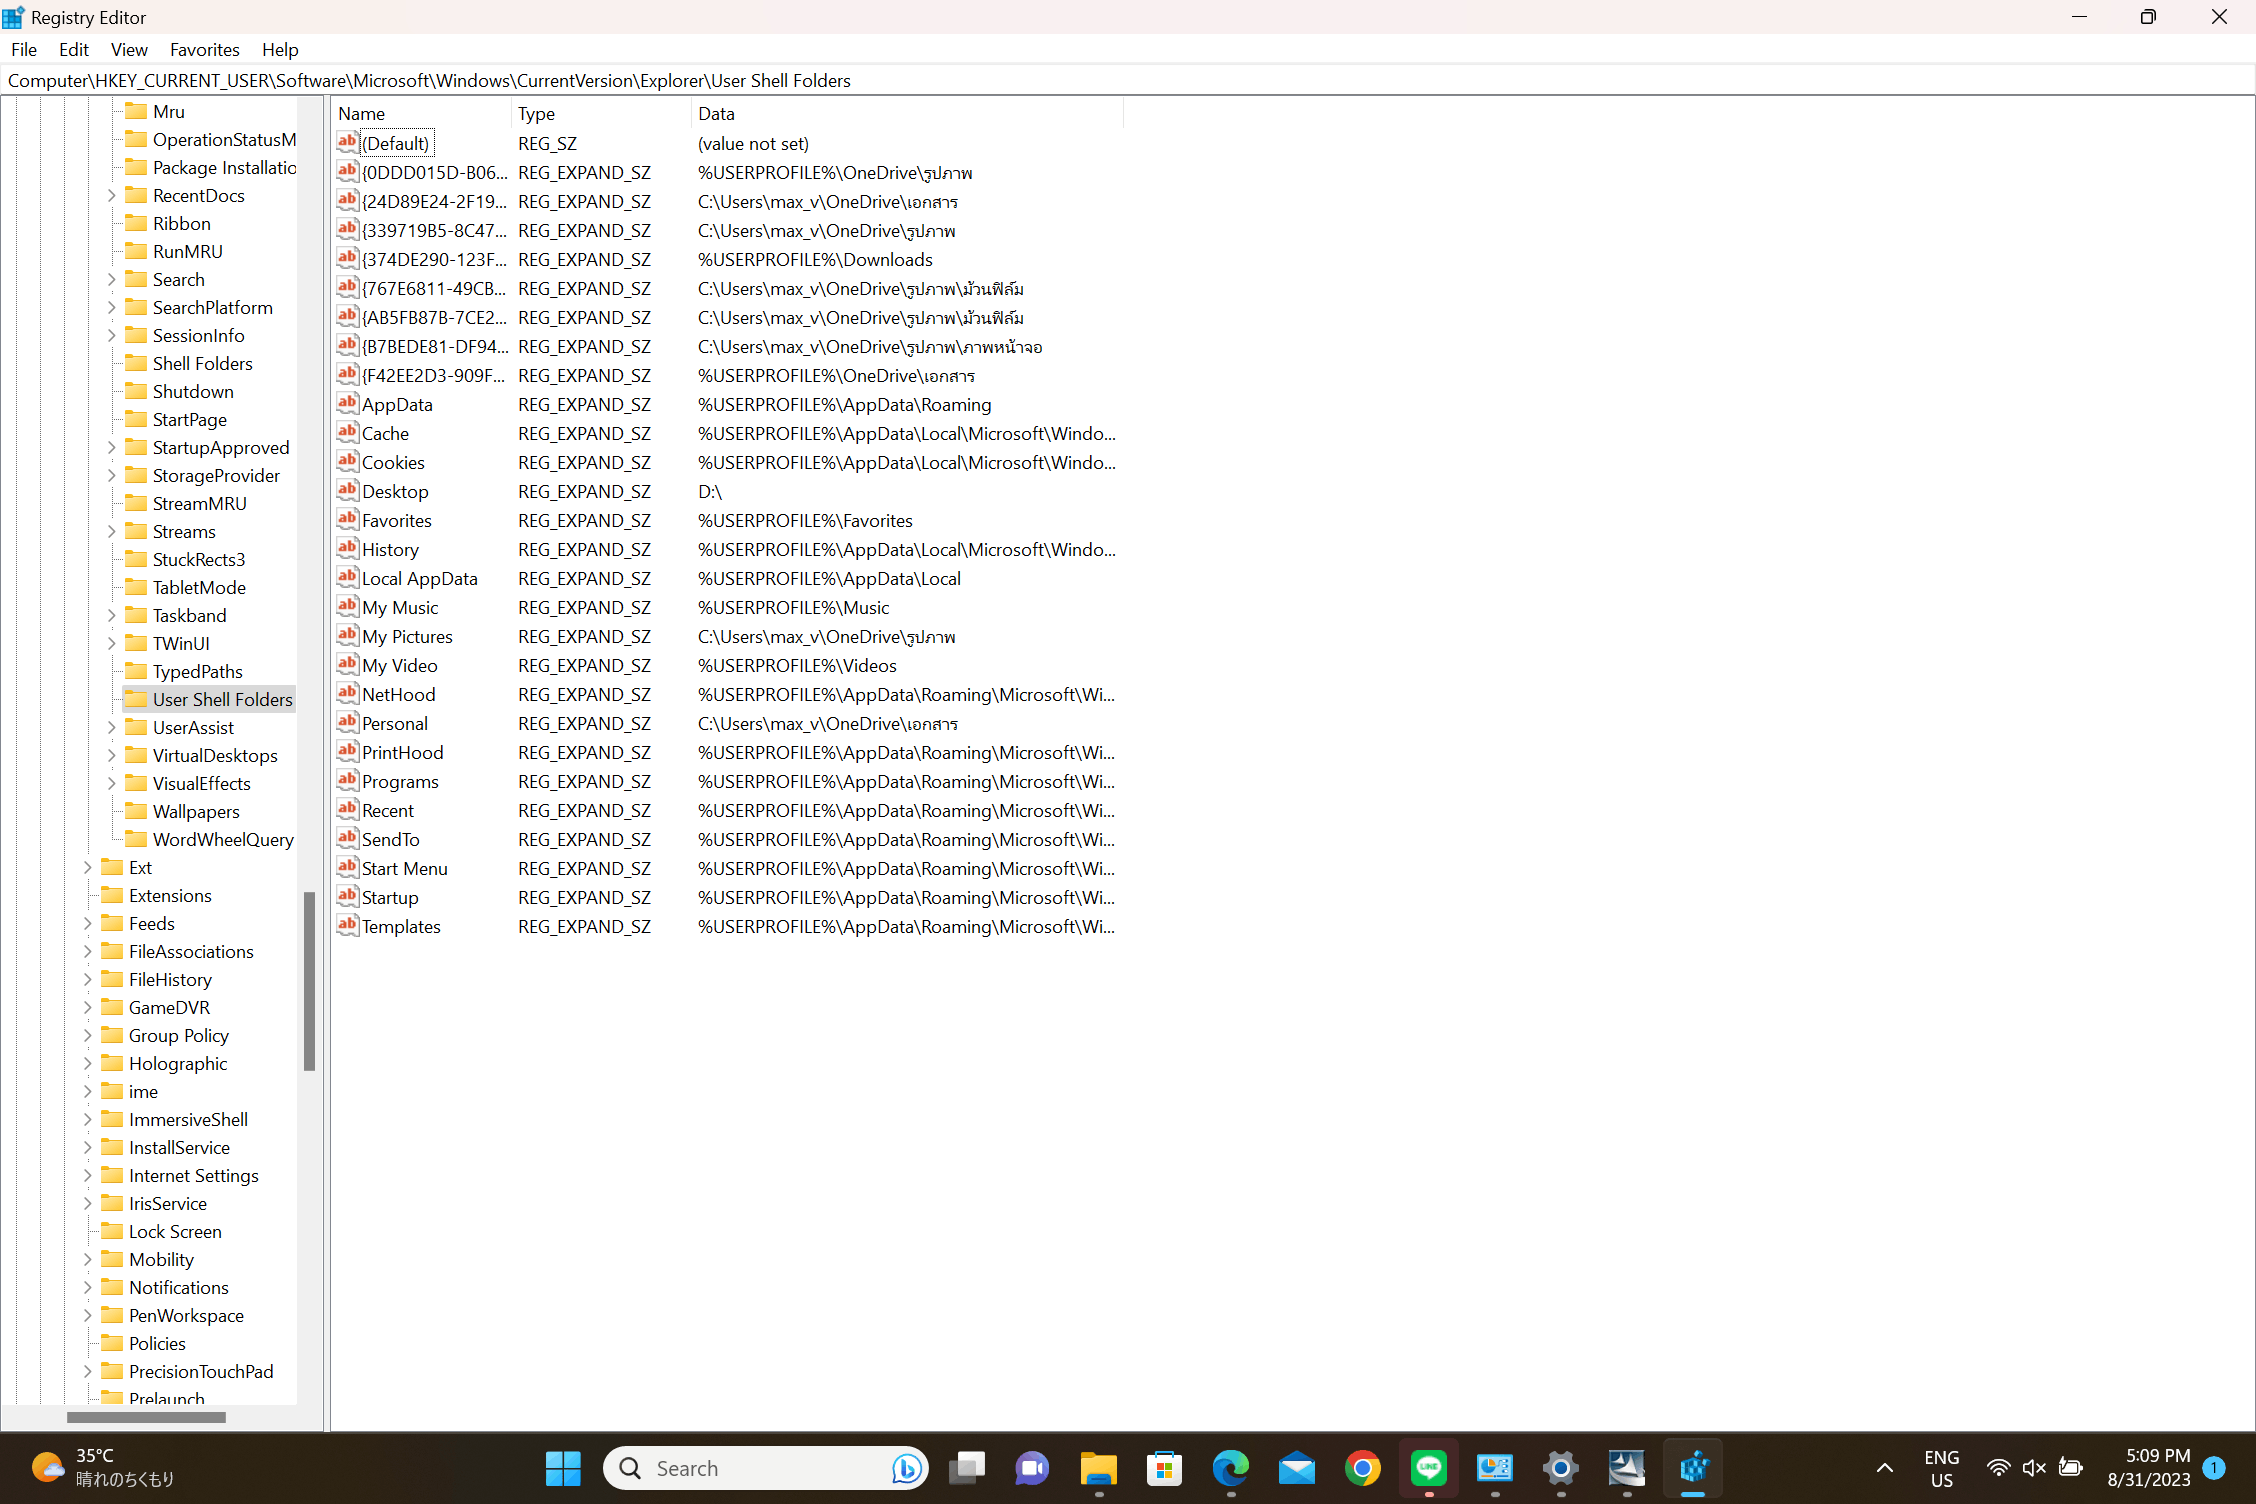
Task: Open the Edit menu
Action: click(x=73, y=49)
